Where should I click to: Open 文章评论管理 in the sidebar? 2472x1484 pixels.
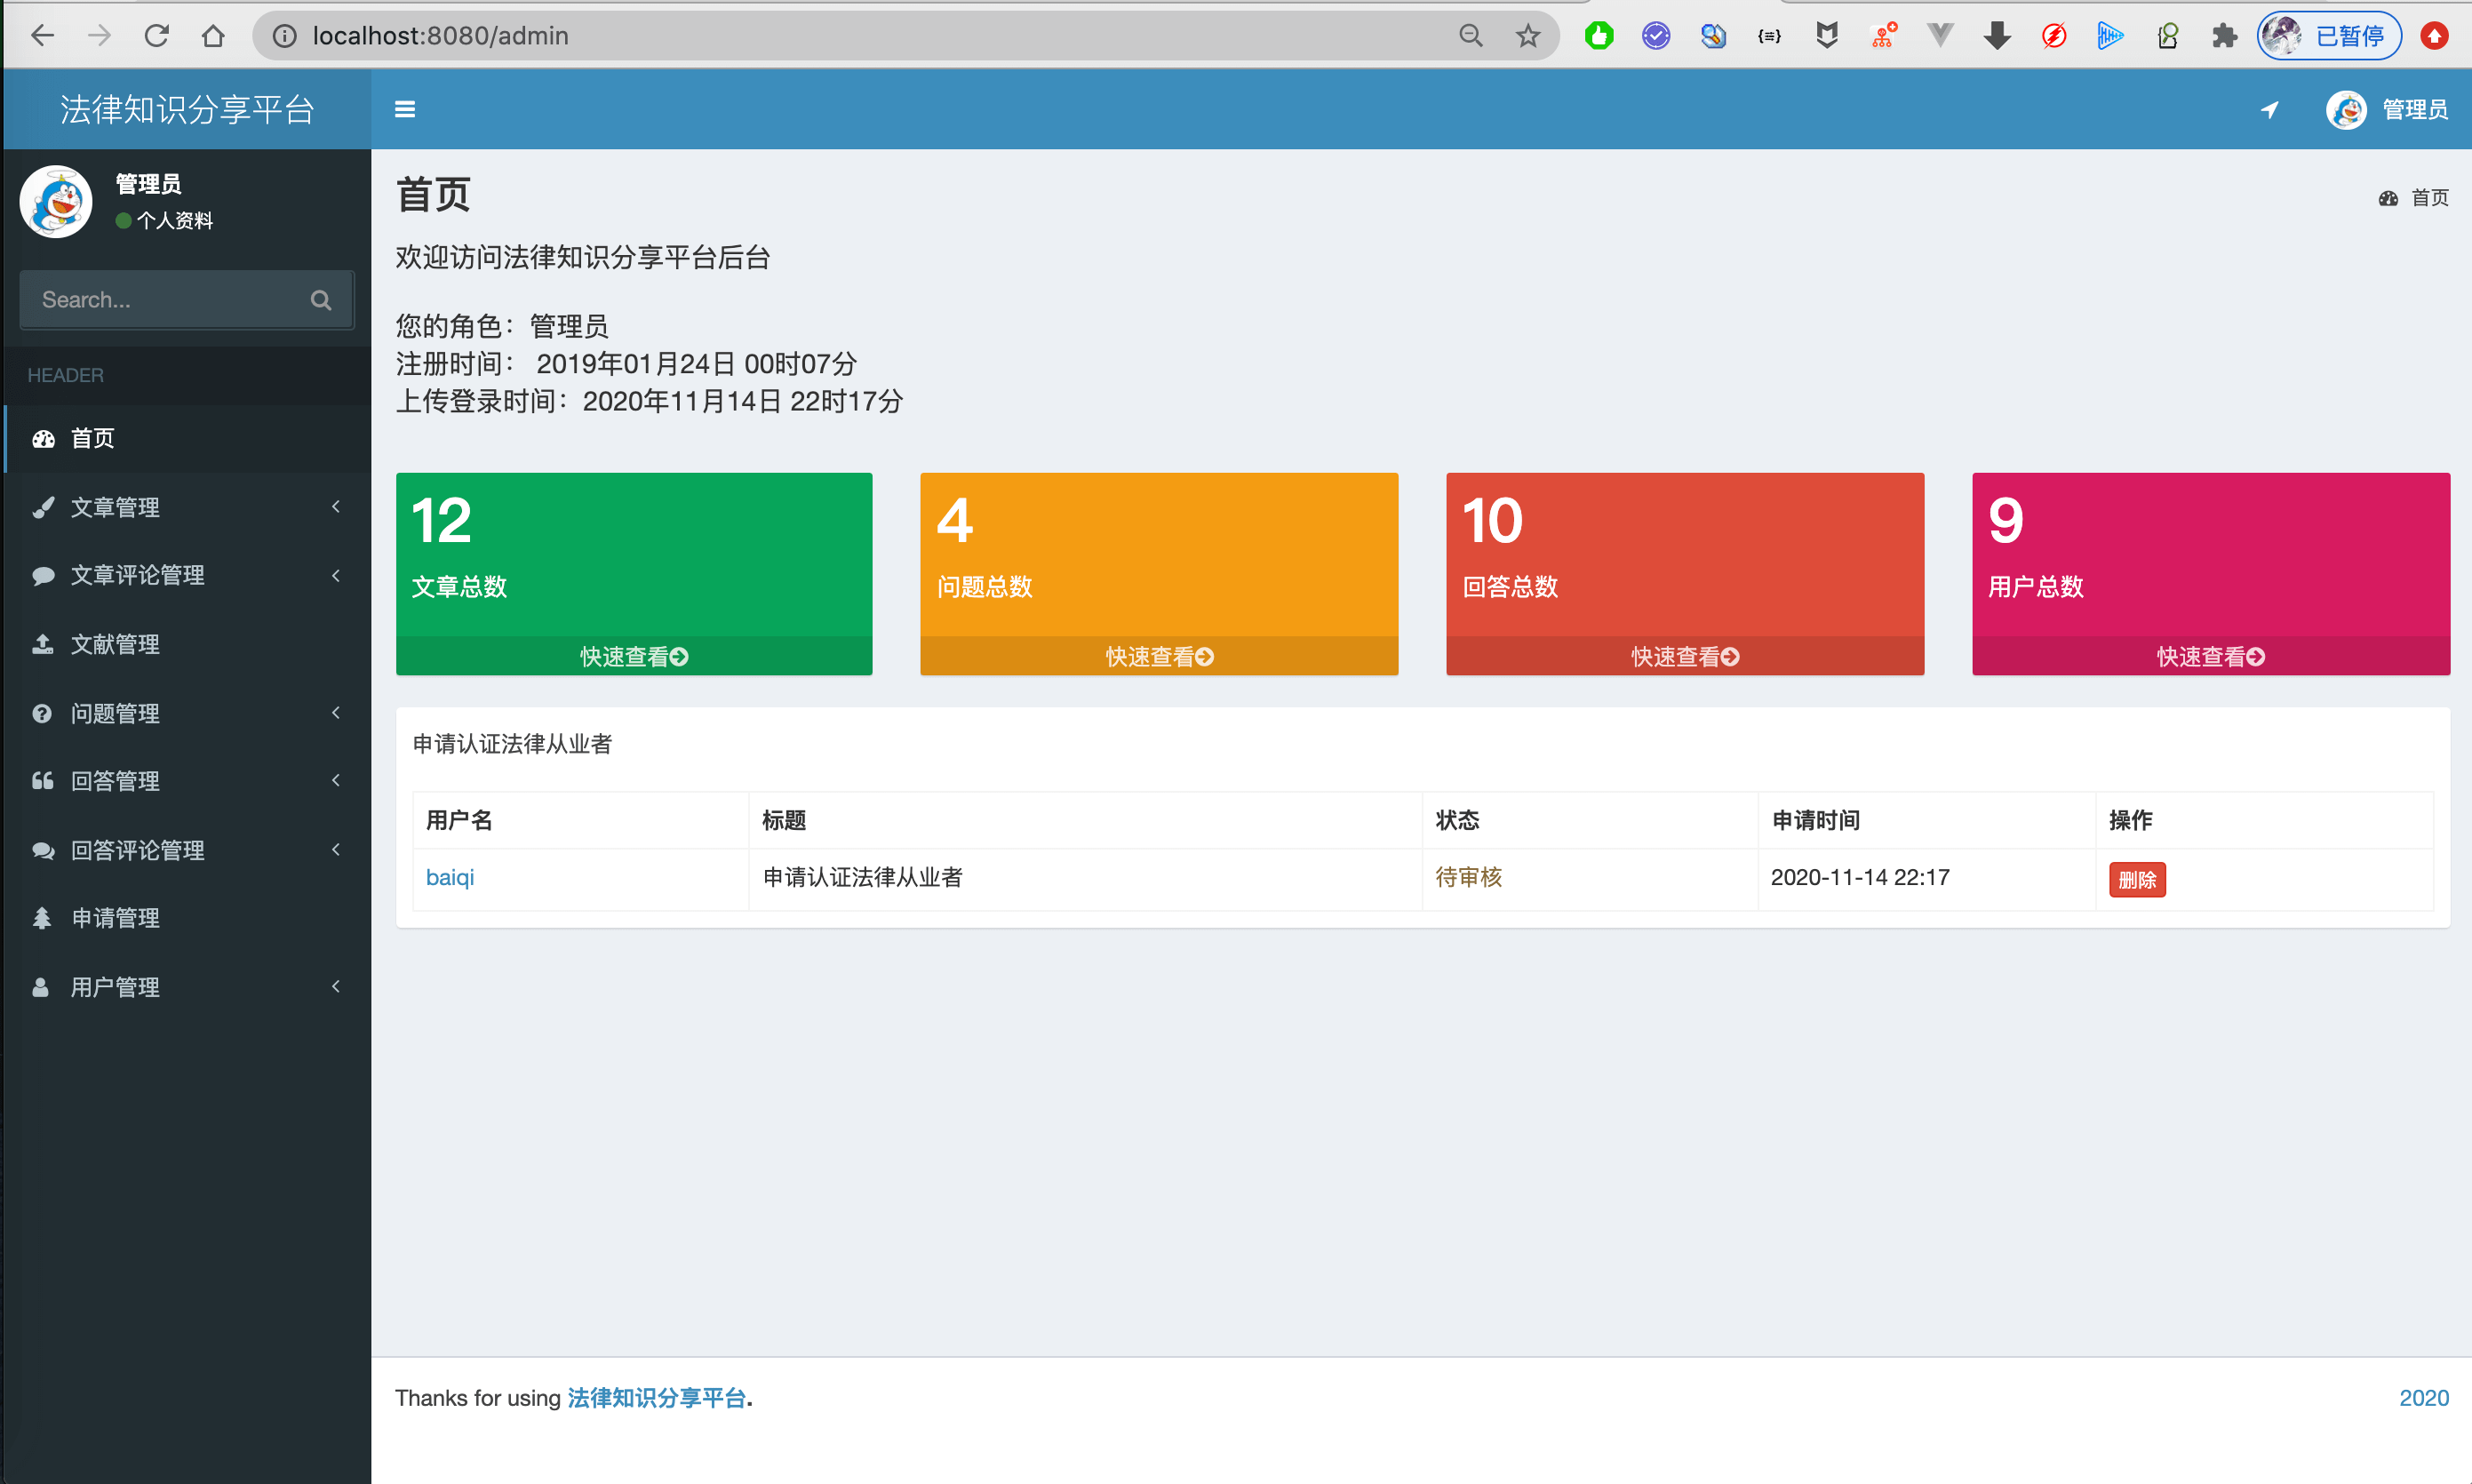(x=137, y=575)
